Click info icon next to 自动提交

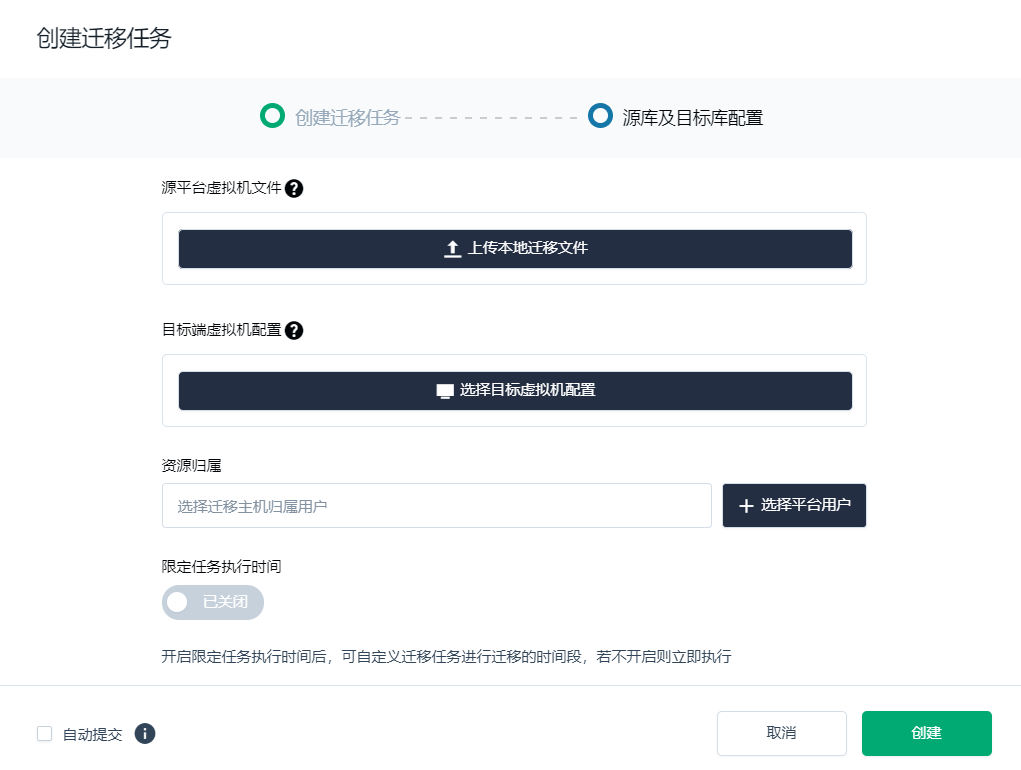tap(145, 734)
